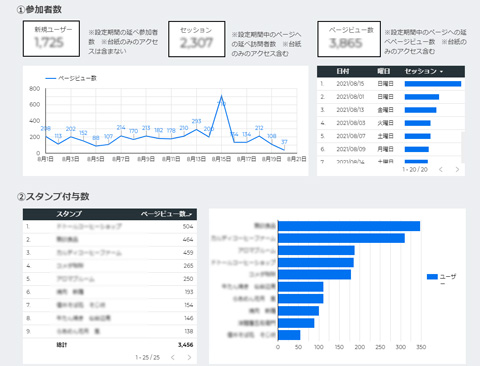This screenshot has height=366, width=480.
Task: Click the peak point at 8月15日
Action: pyautogui.click(x=221, y=96)
